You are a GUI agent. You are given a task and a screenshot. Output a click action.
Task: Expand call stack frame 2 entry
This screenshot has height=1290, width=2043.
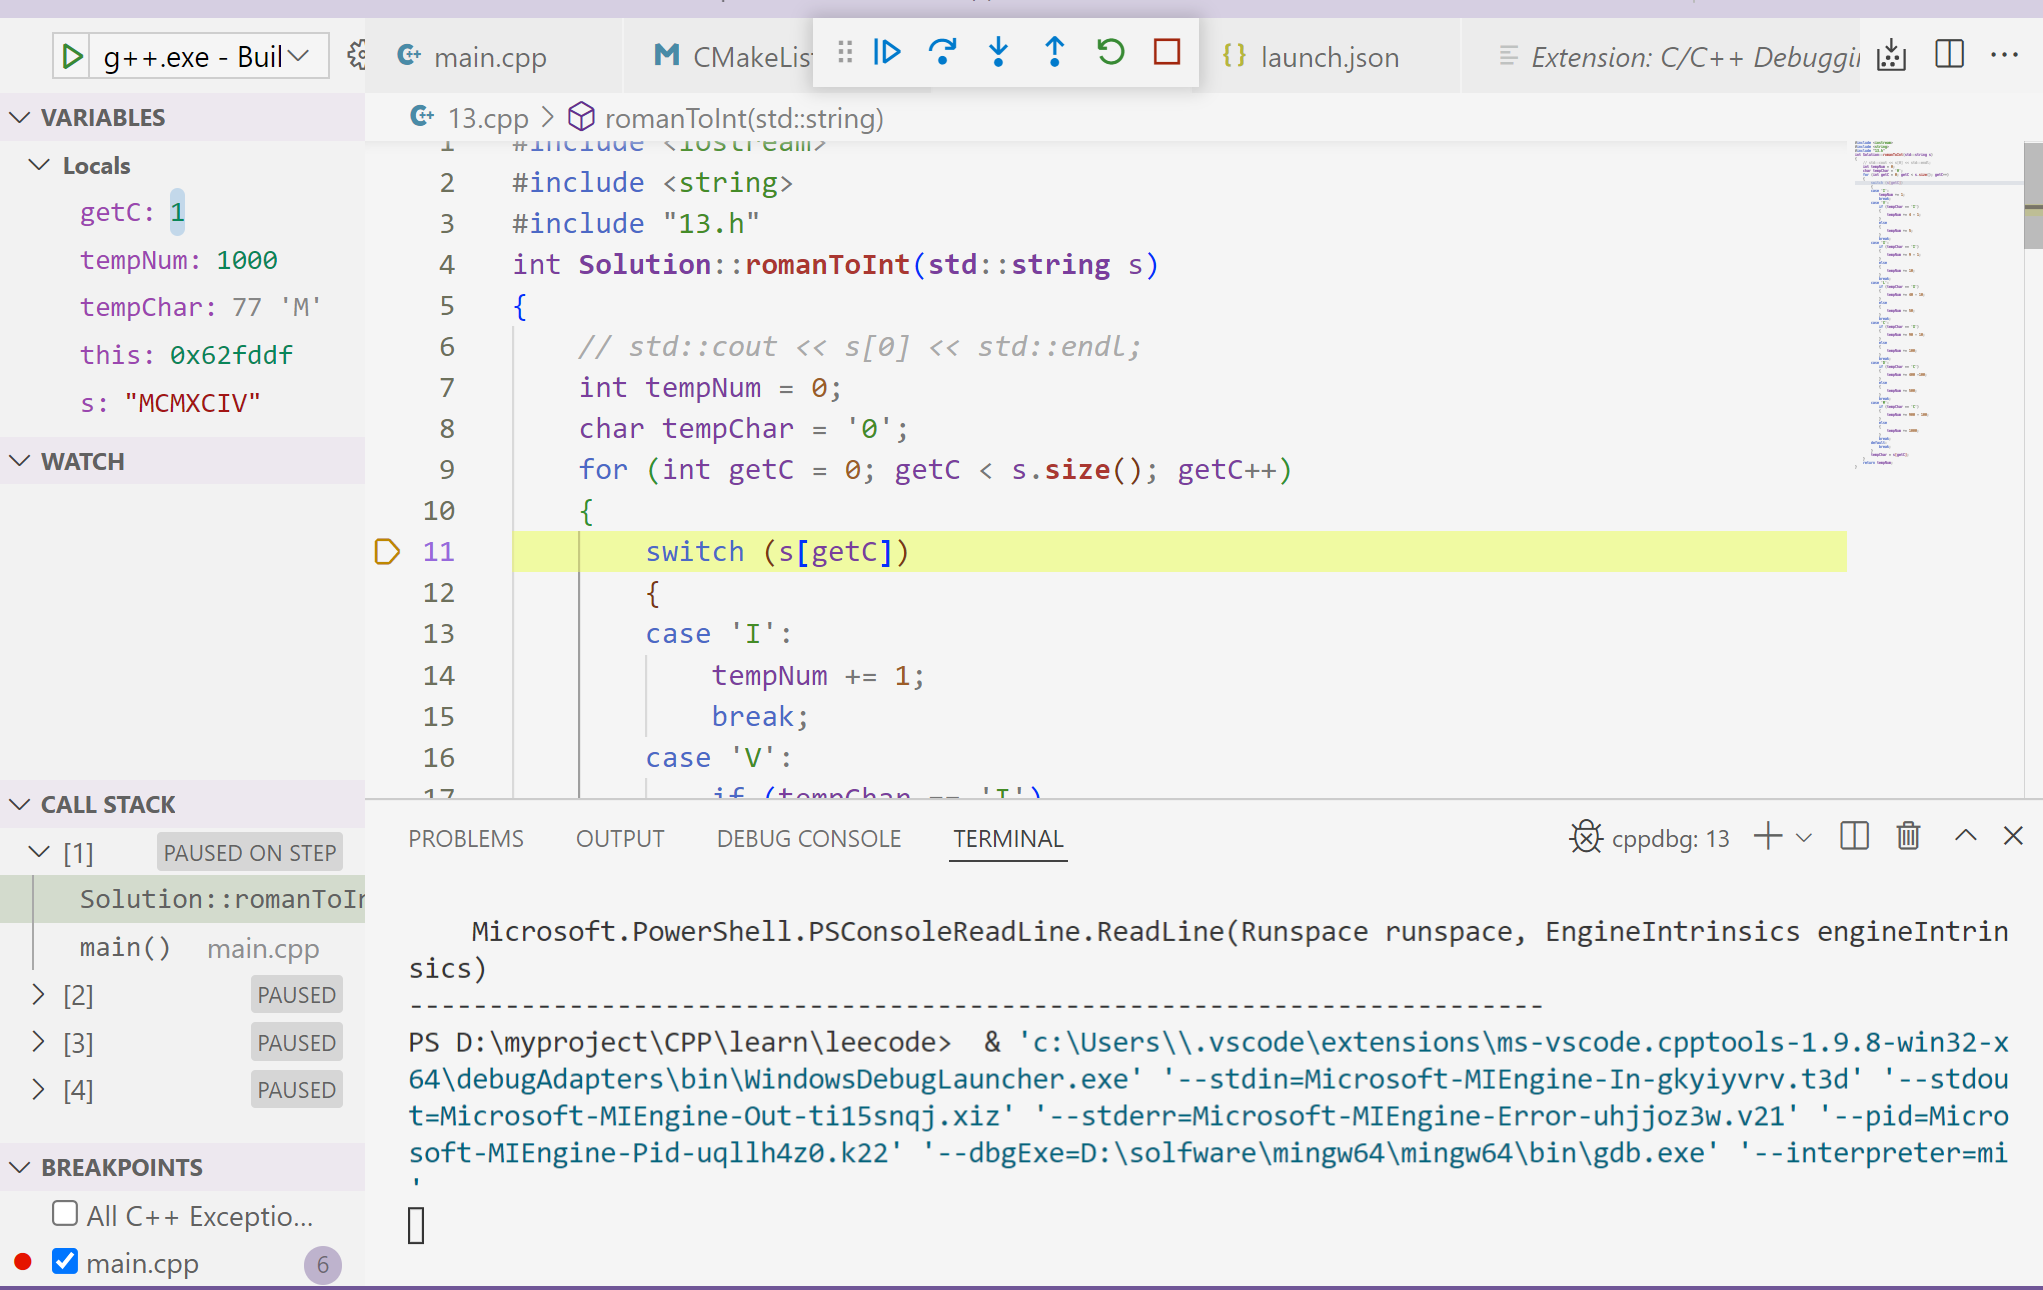(39, 993)
